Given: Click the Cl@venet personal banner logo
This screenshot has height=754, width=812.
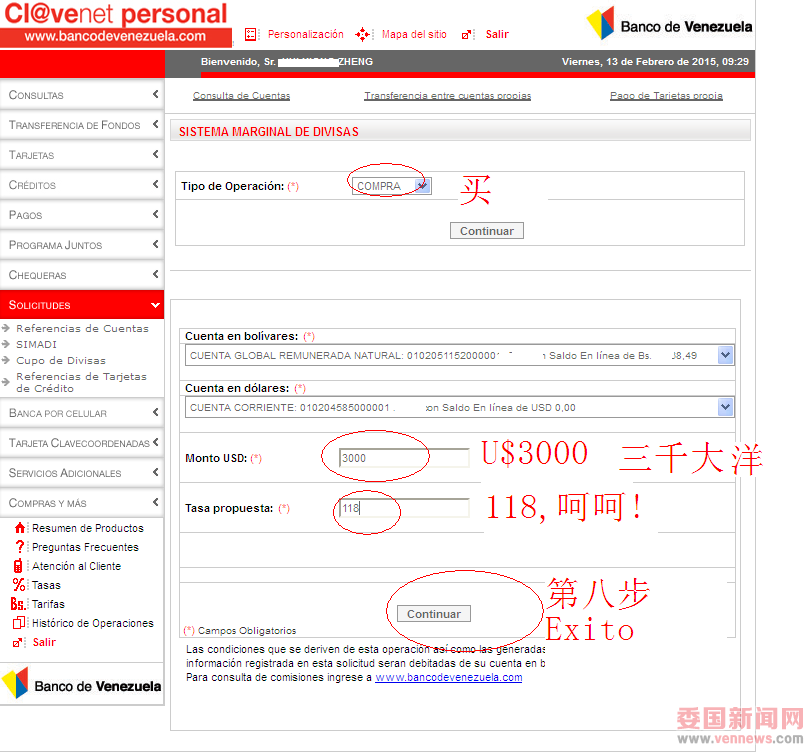Looking at the screenshot, I should 116,24.
